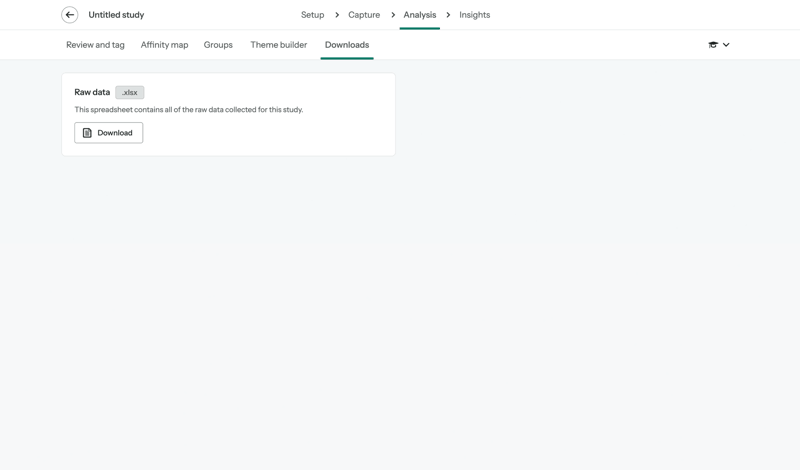Switch to Review and tag tab
The height and width of the screenshot is (470, 800).
pyautogui.click(x=95, y=45)
